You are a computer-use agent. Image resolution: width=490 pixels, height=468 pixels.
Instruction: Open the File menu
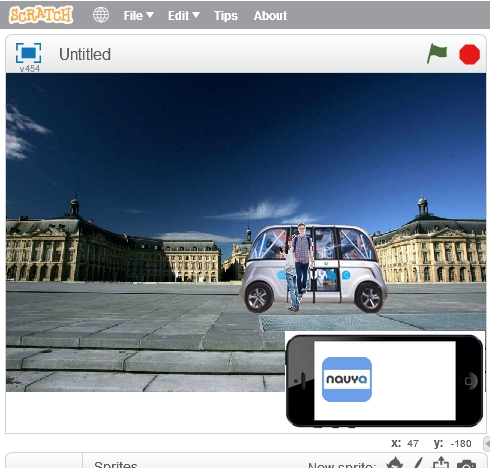138,15
